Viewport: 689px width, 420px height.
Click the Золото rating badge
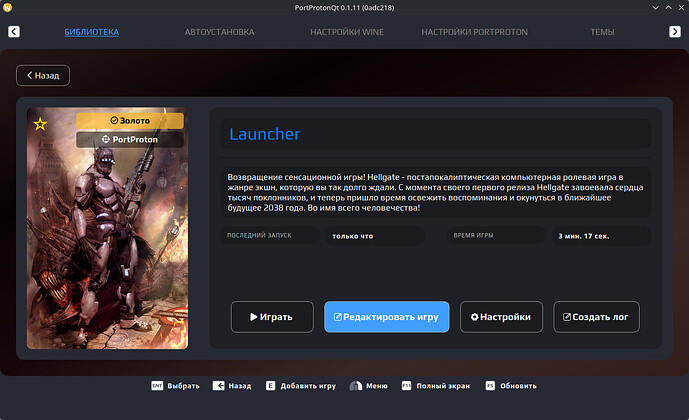[x=130, y=120]
